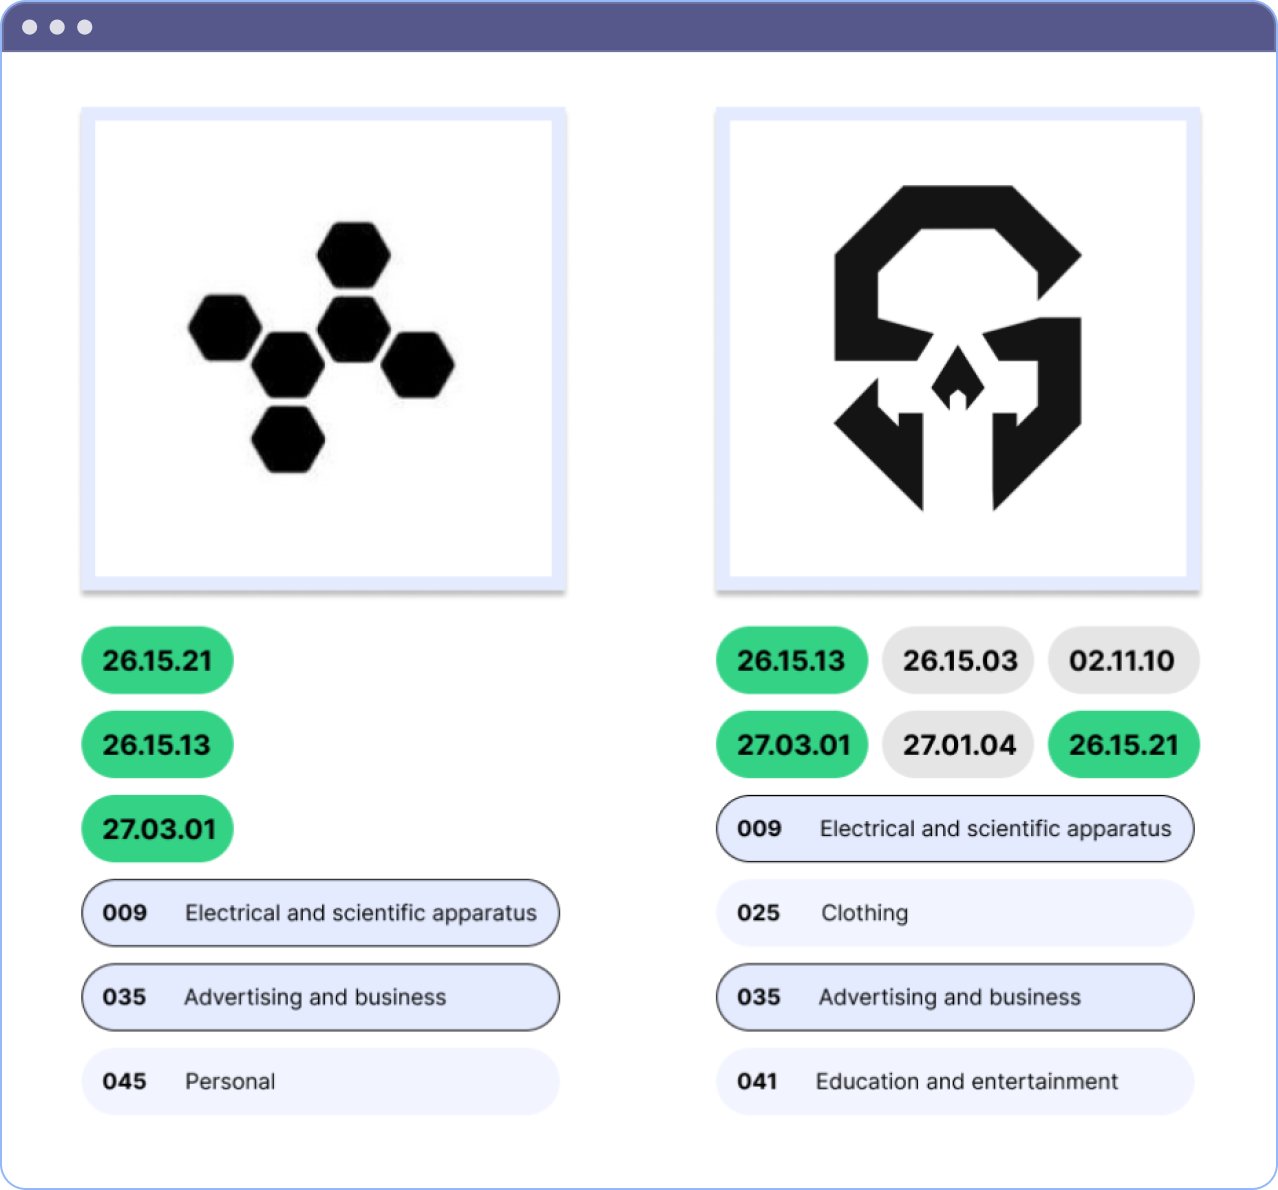Screen dimensions: 1278x1190
Task: Enable the grayed 02.11.10 code on the right
Action: coord(1123,660)
